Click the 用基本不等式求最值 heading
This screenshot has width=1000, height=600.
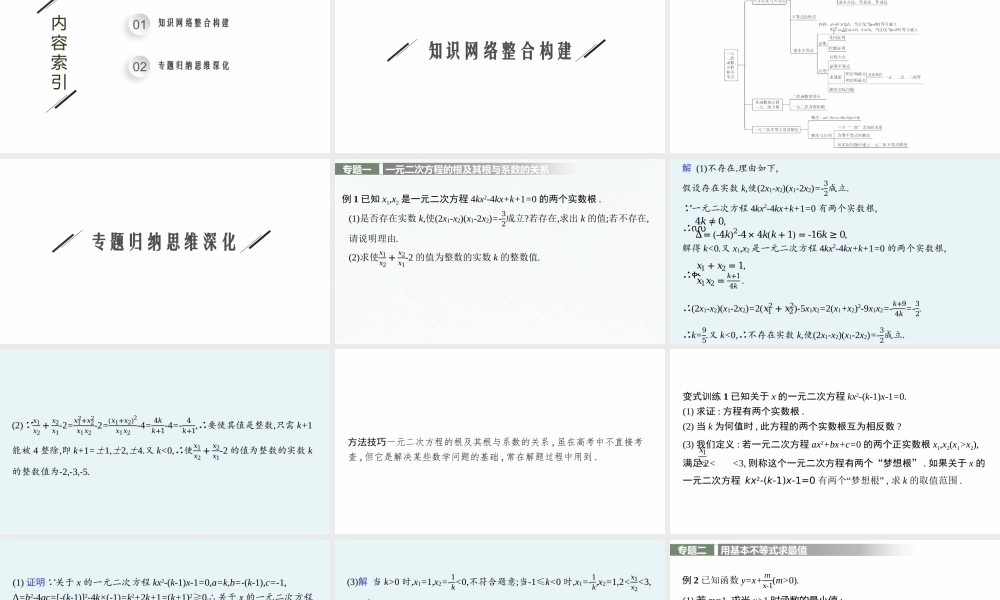[x=763, y=550]
